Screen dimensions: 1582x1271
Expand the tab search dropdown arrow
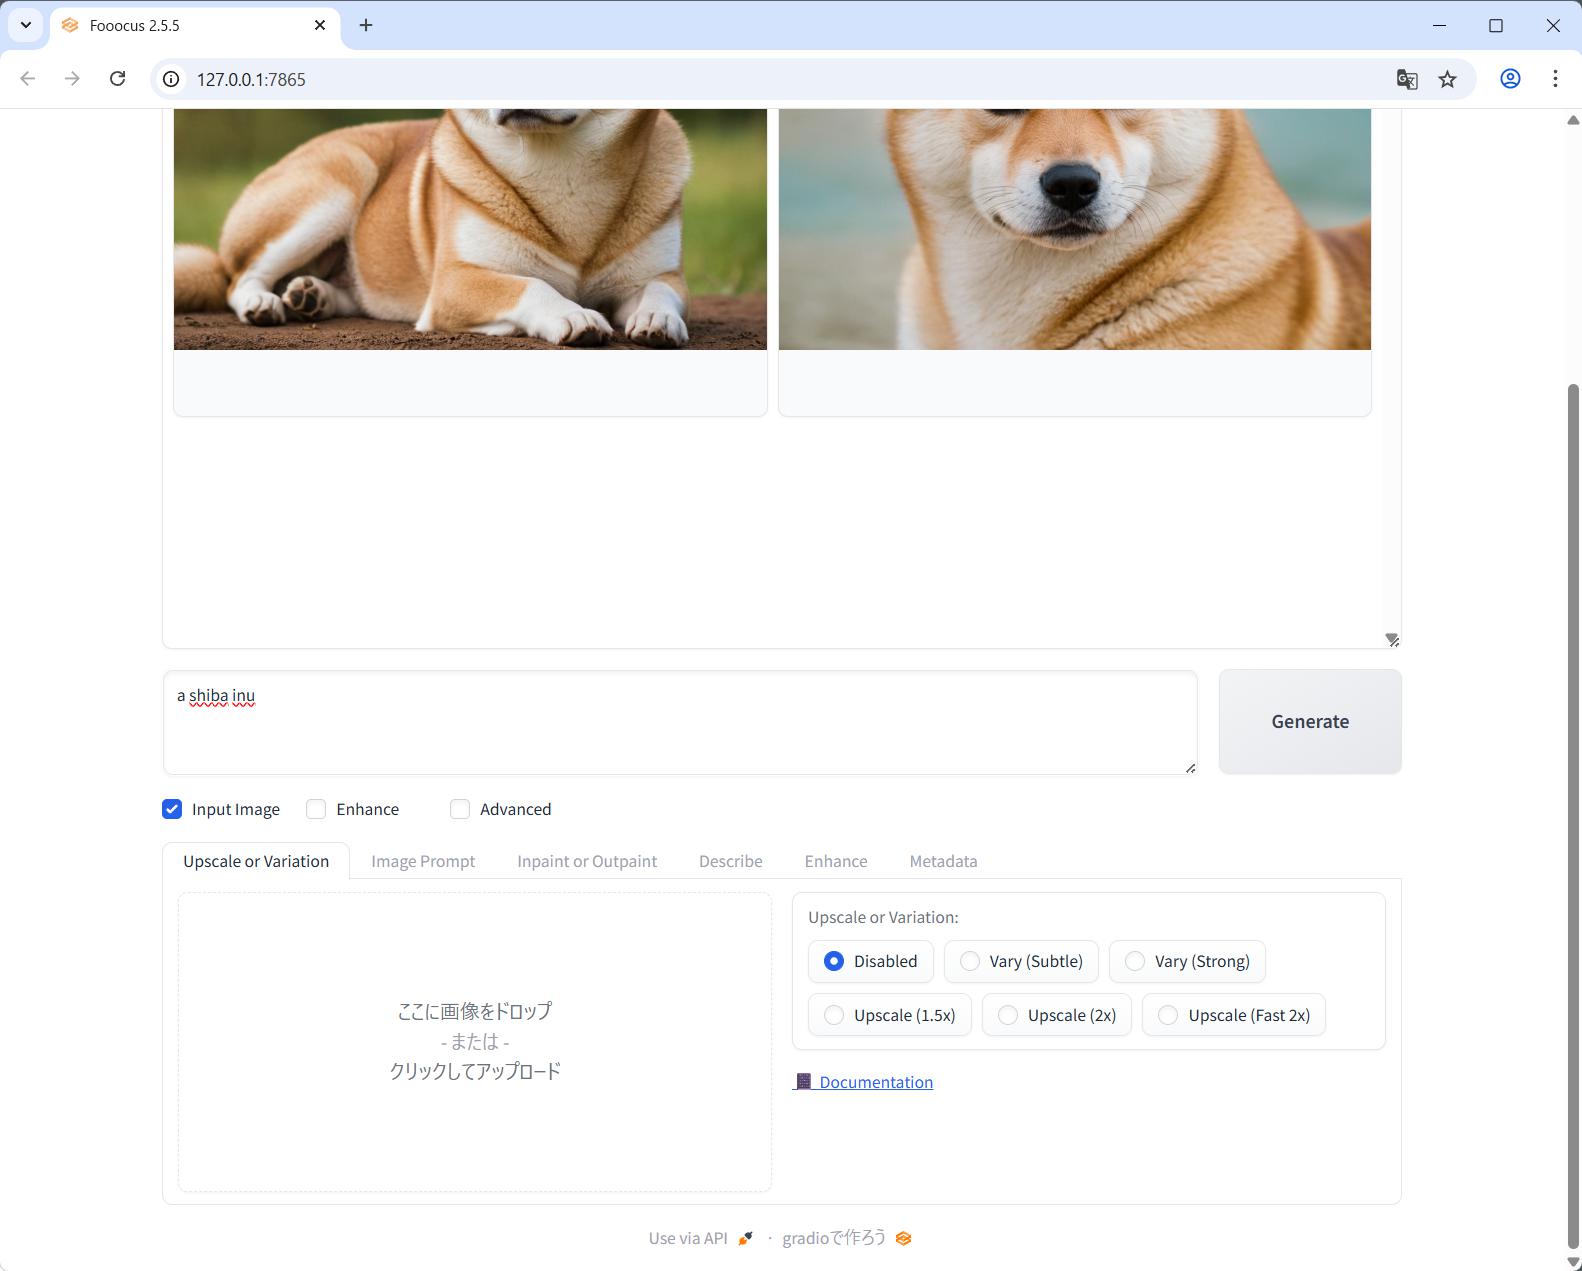coord(26,25)
